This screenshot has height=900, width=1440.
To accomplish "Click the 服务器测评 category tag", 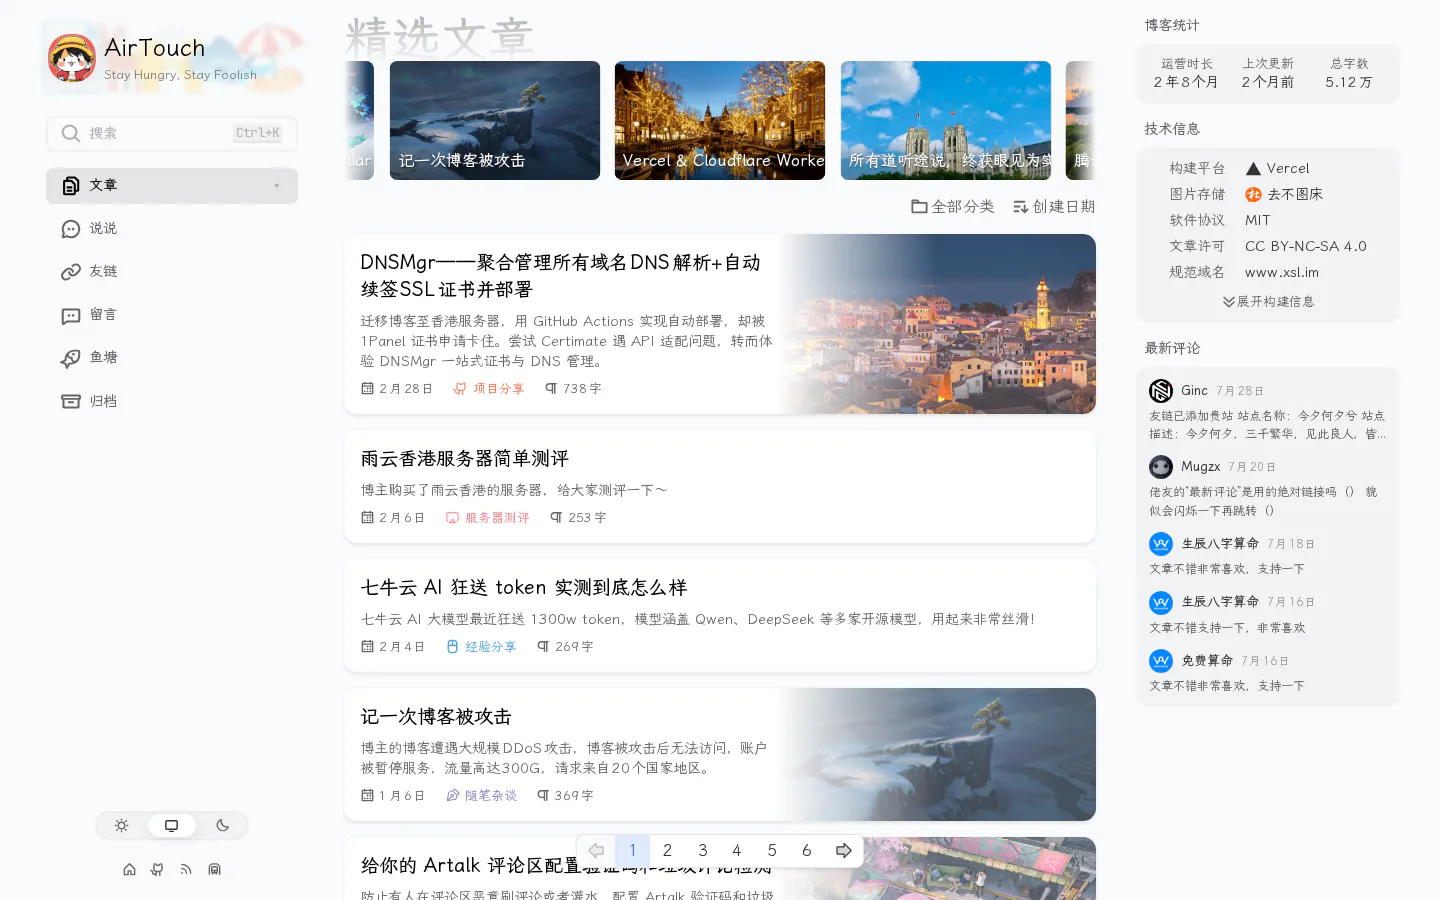I will tap(488, 518).
